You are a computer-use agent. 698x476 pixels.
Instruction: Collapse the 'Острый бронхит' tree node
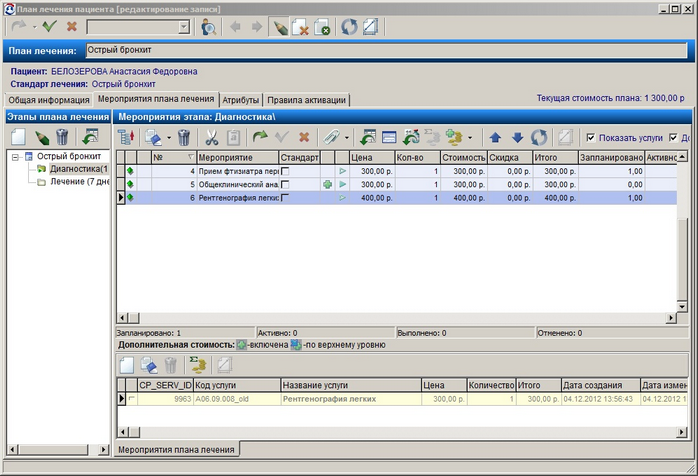pyautogui.click(x=16, y=156)
